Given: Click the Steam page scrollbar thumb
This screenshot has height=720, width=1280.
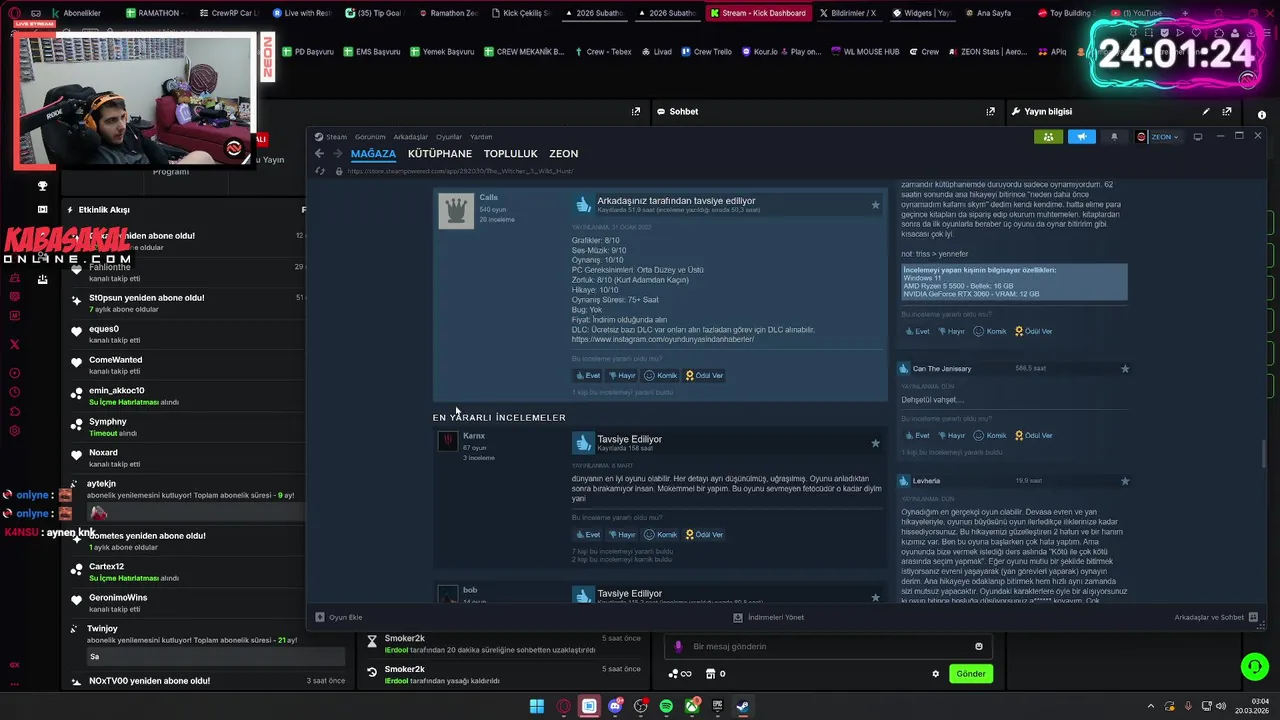Looking at the screenshot, I should coord(1264,453).
